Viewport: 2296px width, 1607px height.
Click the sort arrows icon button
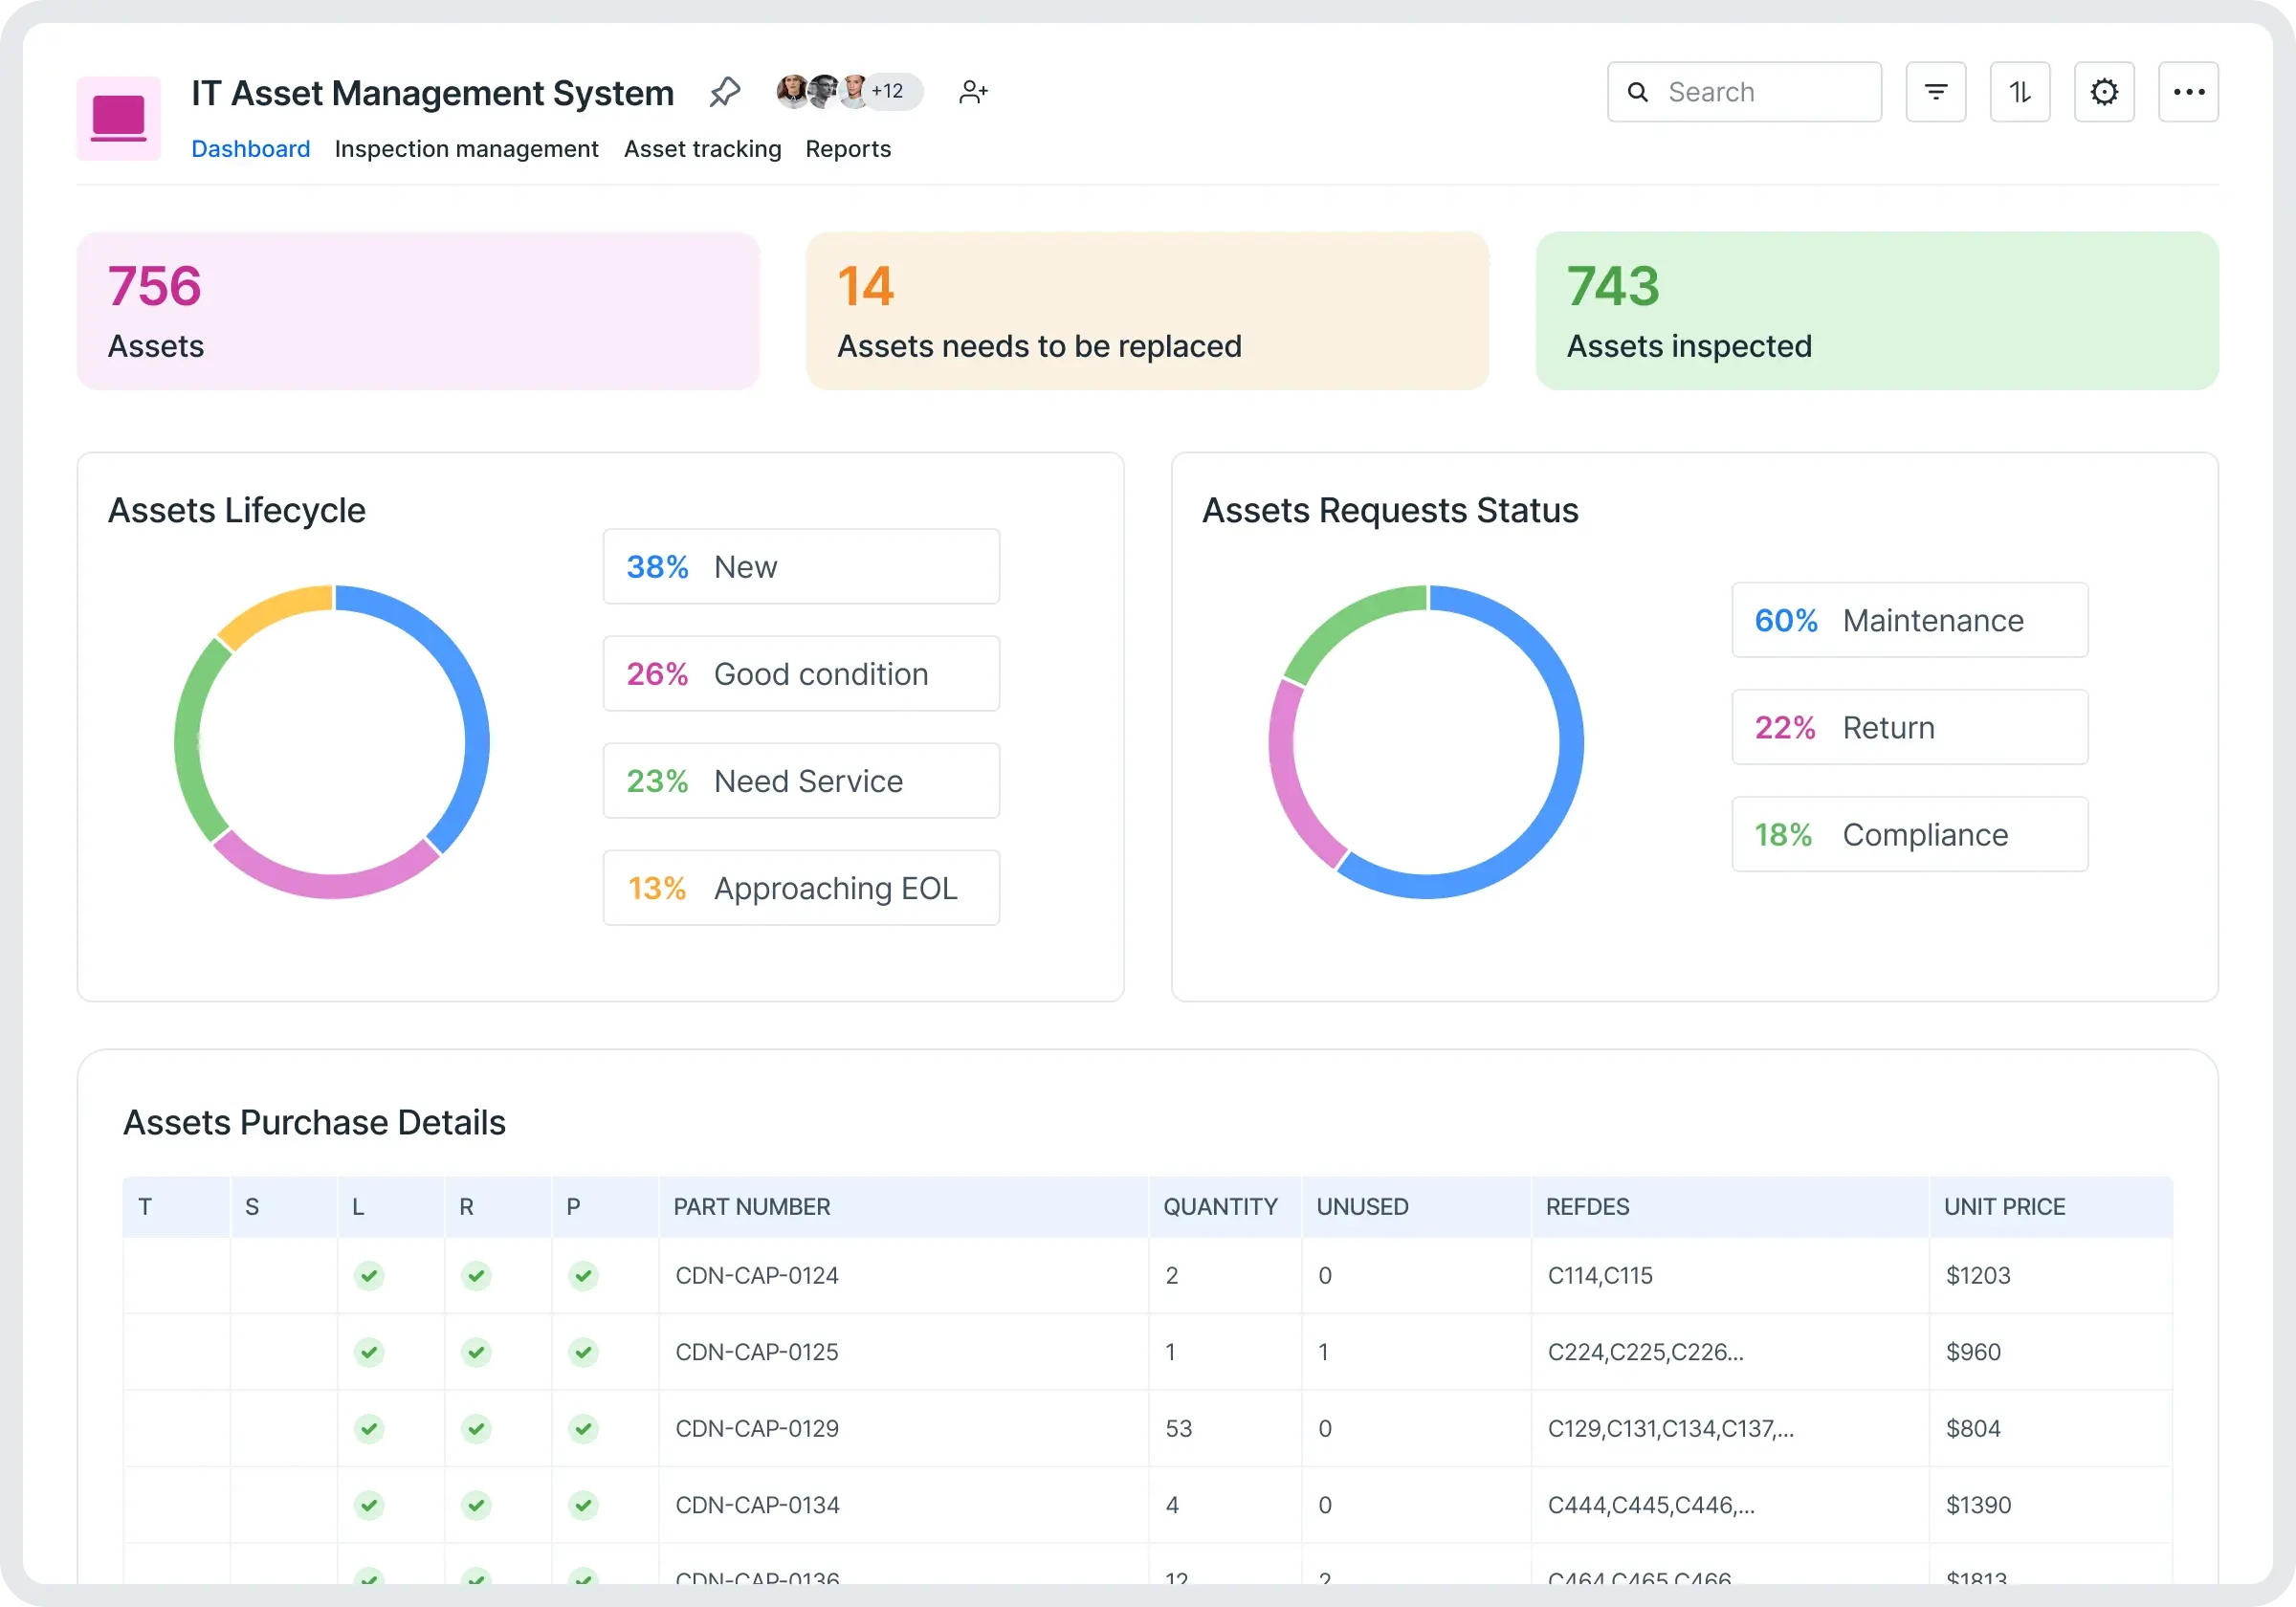coord(2019,92)
